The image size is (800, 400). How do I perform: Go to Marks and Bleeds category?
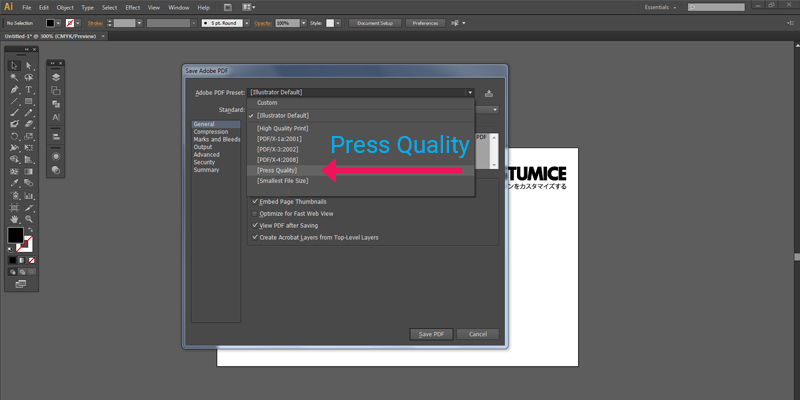(217, 139)
